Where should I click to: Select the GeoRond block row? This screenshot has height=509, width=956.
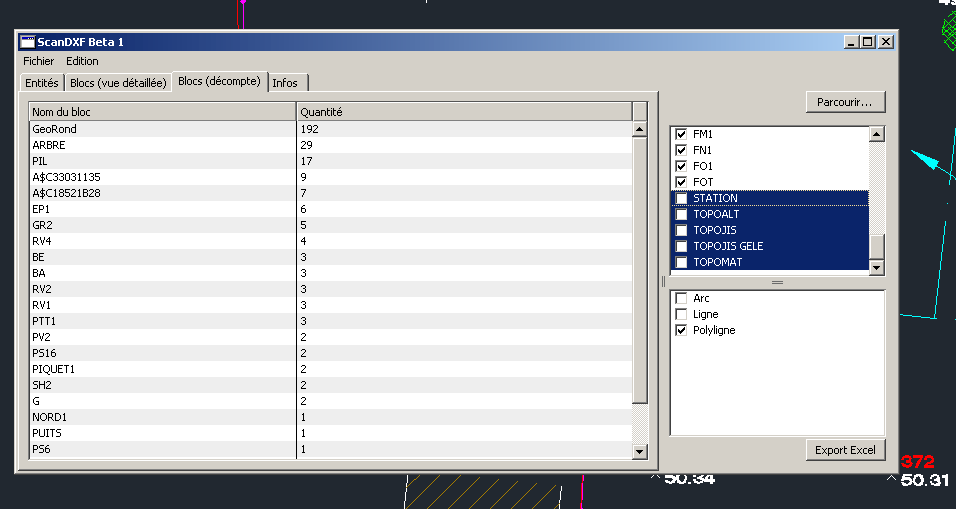tap(162, 129)
